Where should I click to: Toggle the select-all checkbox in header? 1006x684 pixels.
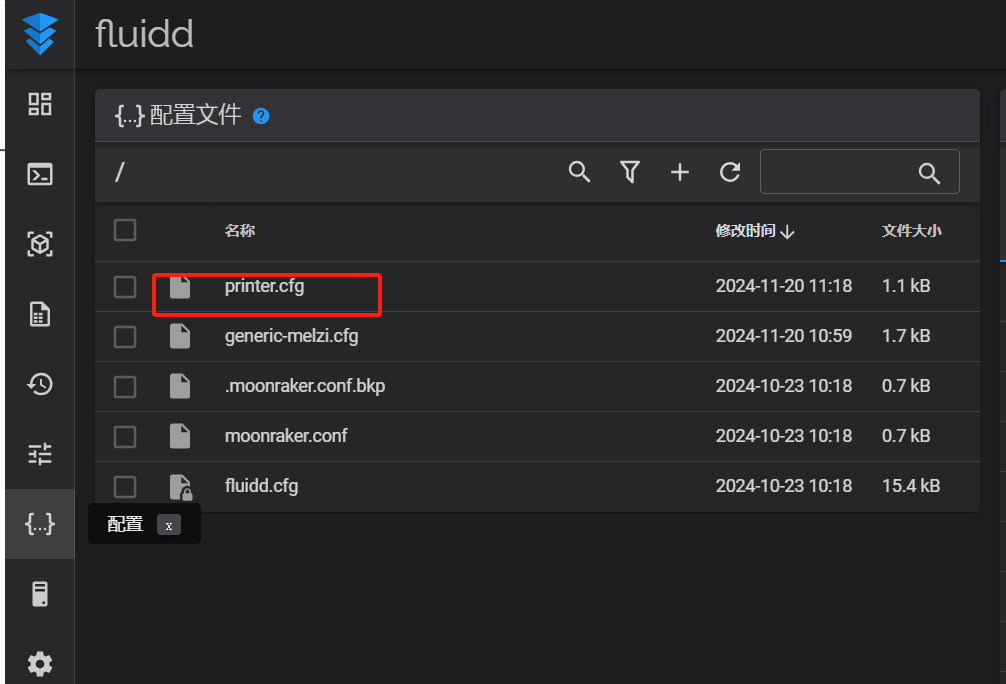pyautogui.click(x=125, y=231)
